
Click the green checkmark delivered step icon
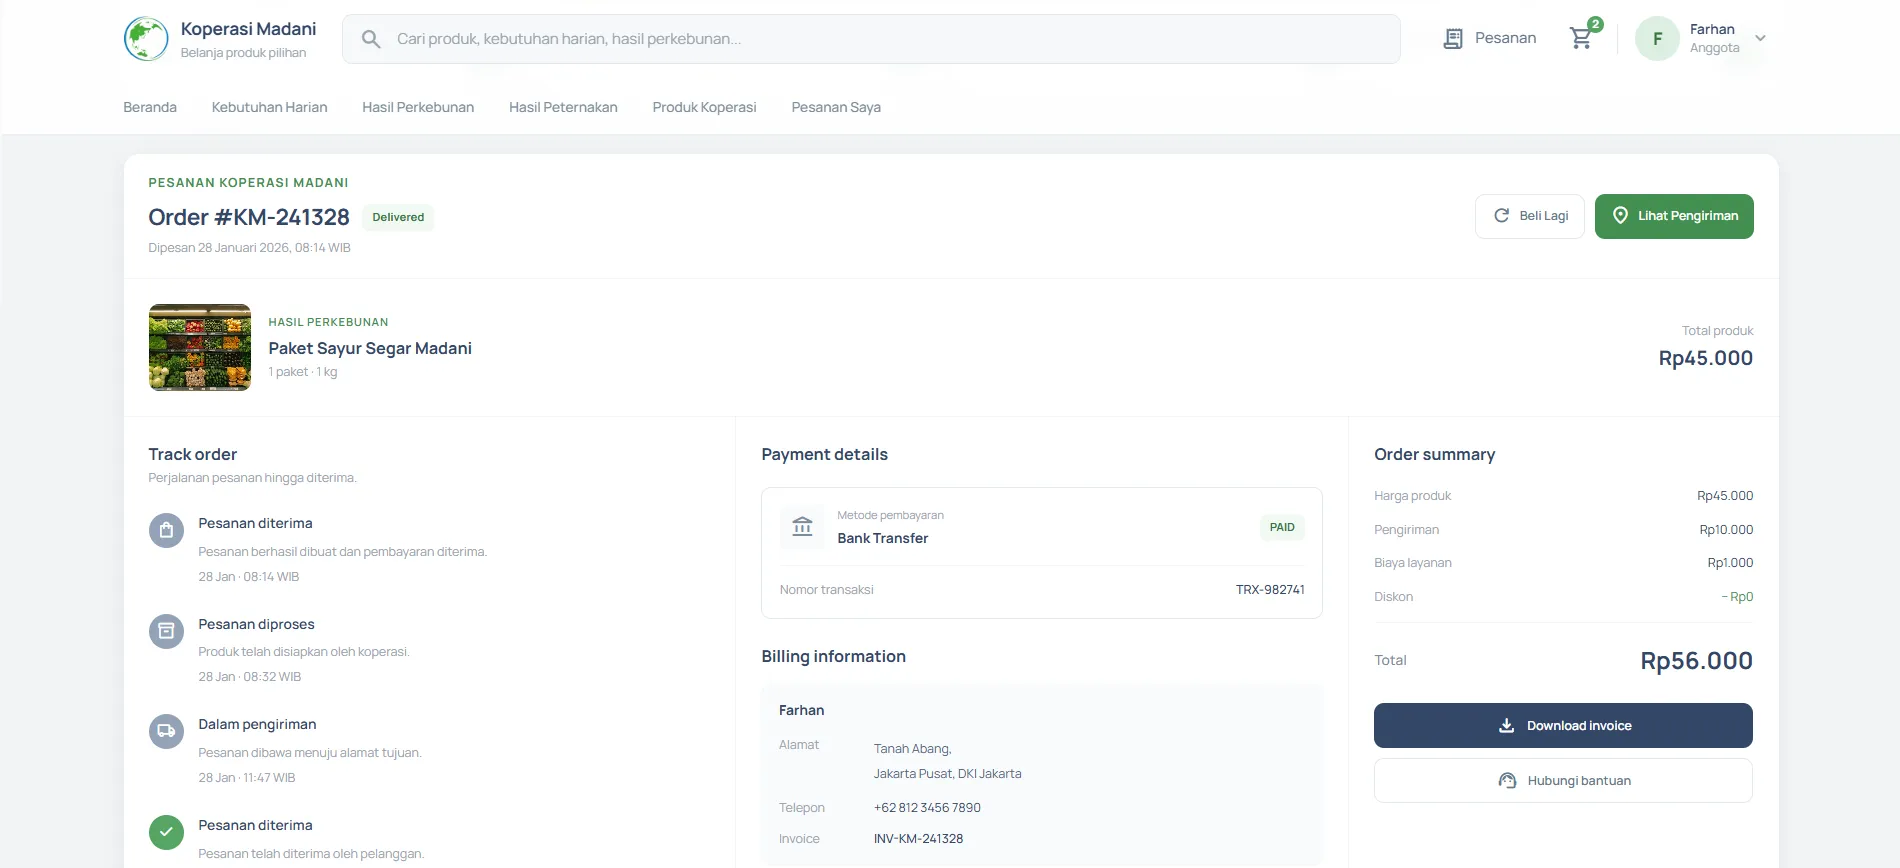click(x=166, y=832)
